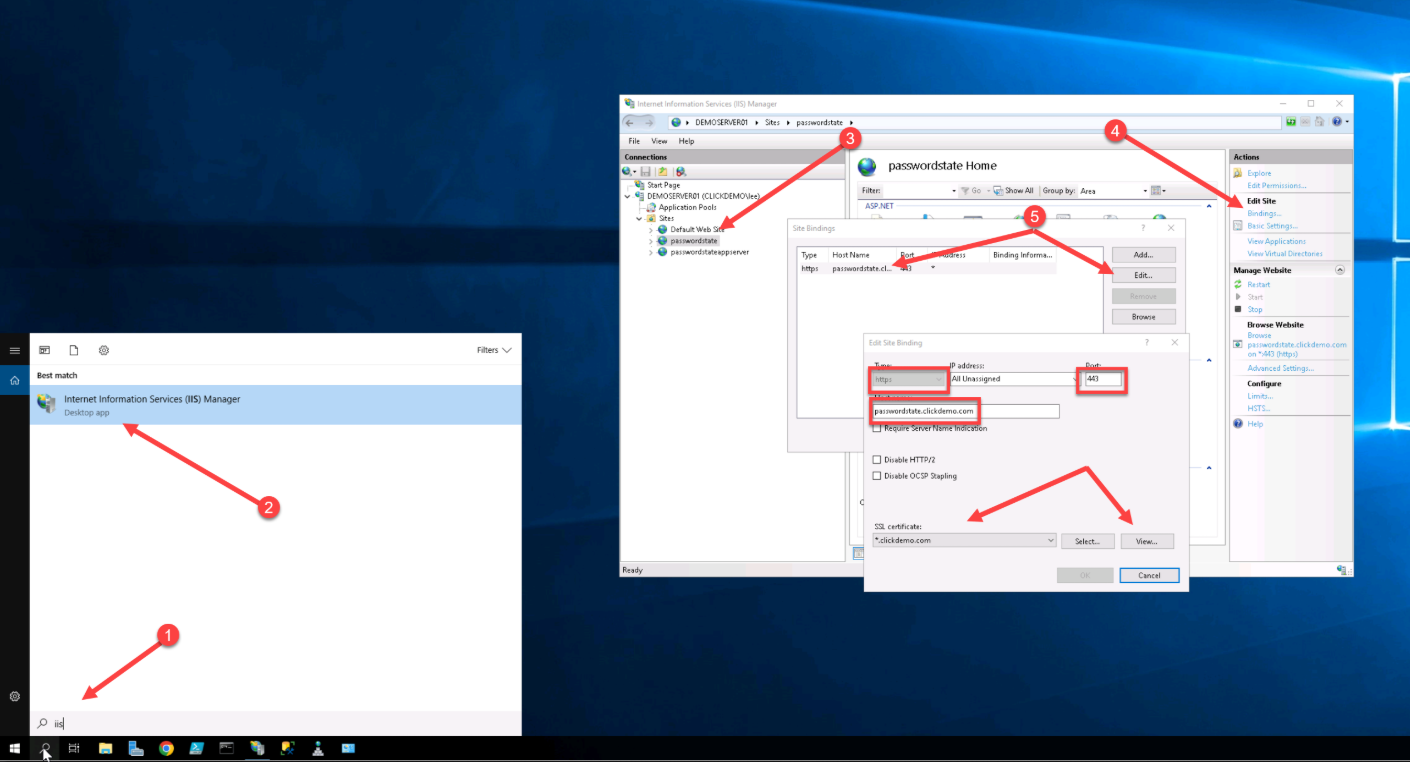1410x762 pixels.
Task: Open Internet Information Services (IIS) Manager search result
Action: pyautogui.click(x=275, y=405)
